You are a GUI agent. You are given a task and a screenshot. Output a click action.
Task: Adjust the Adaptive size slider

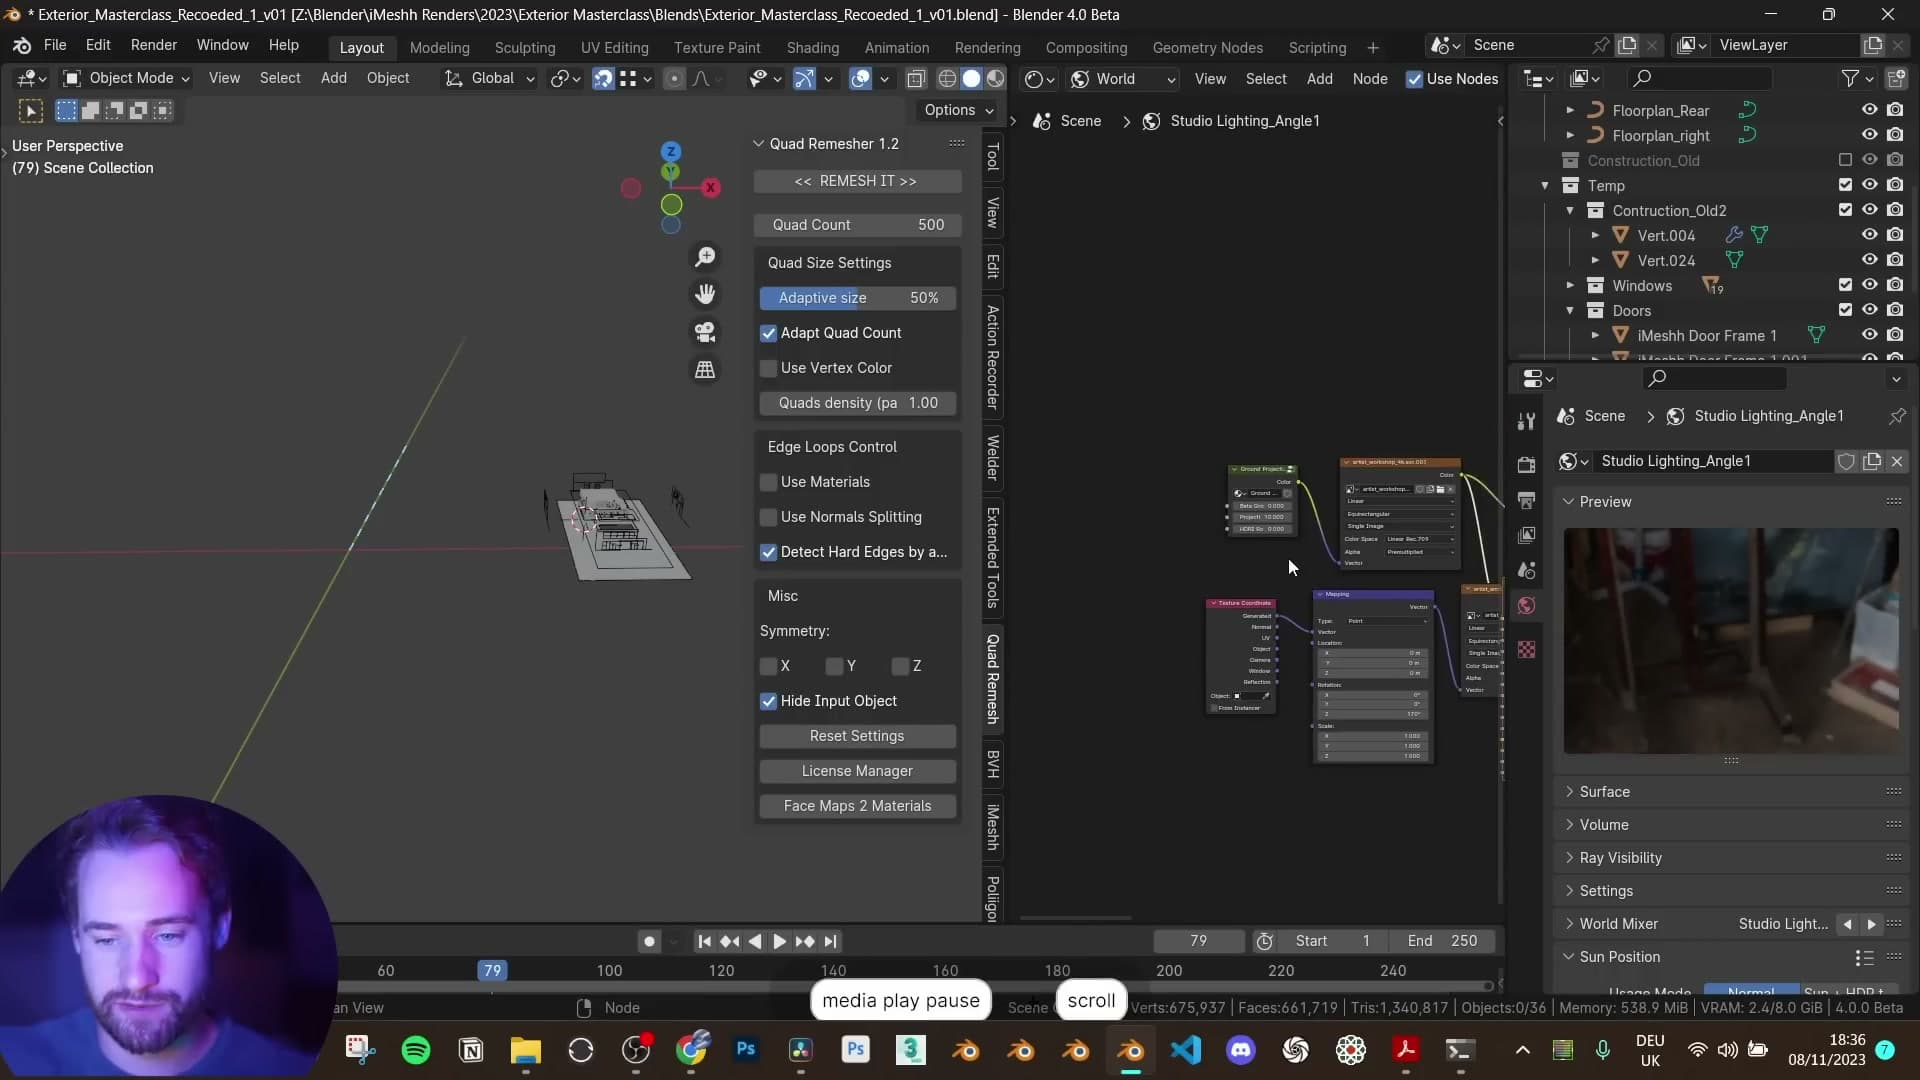tap(857, 298)
